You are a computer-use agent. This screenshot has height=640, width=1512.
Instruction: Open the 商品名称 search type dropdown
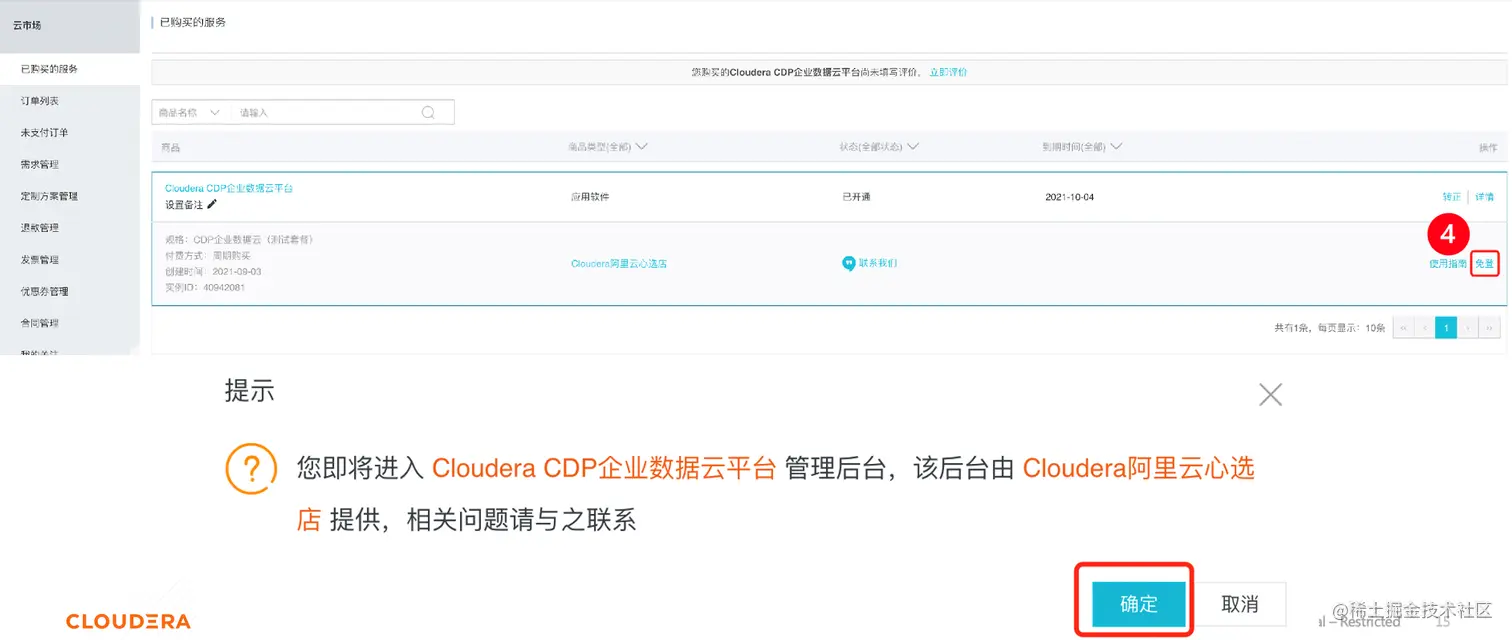(191, 113)
